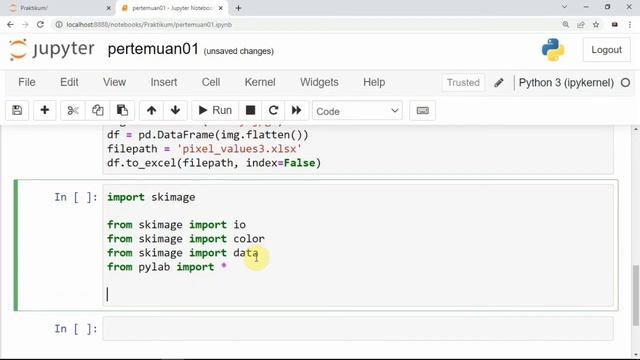Viewport: 640px width, 360px height.
Task: Switch to the pertemuan01 Jupyter Notebook tab
Action: 172,8
